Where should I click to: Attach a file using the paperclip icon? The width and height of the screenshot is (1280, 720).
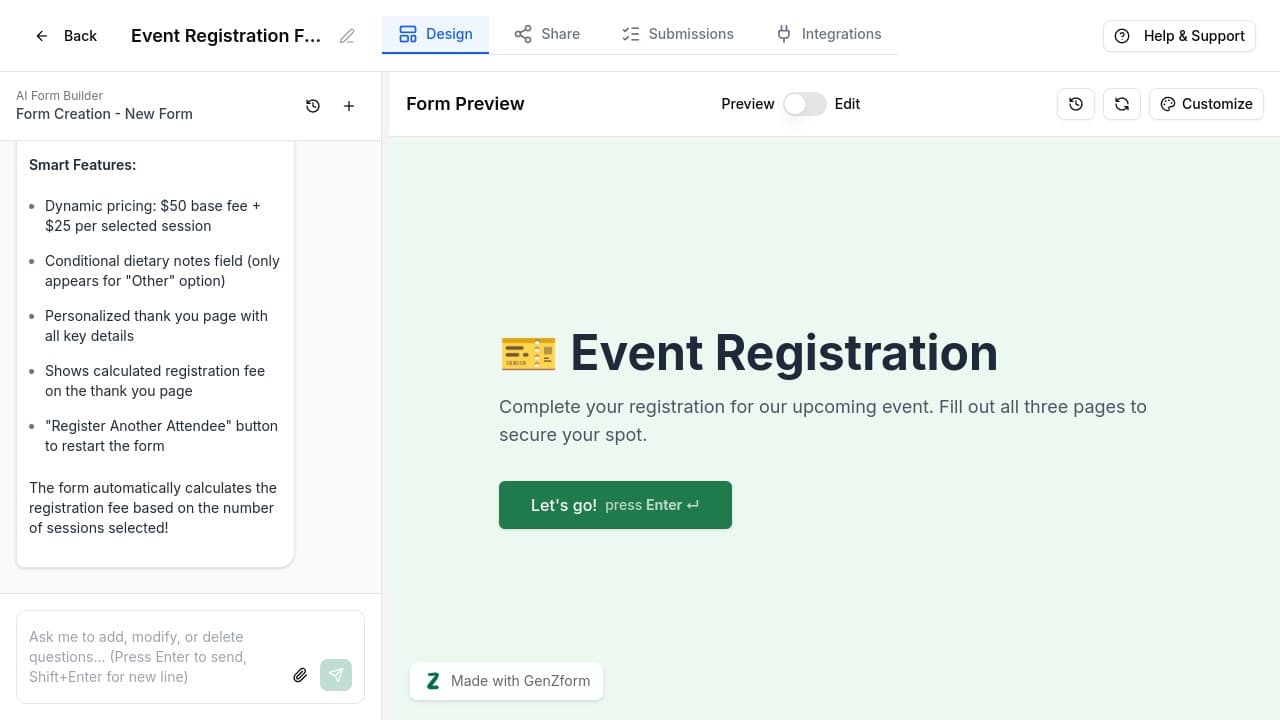point(300,675)
